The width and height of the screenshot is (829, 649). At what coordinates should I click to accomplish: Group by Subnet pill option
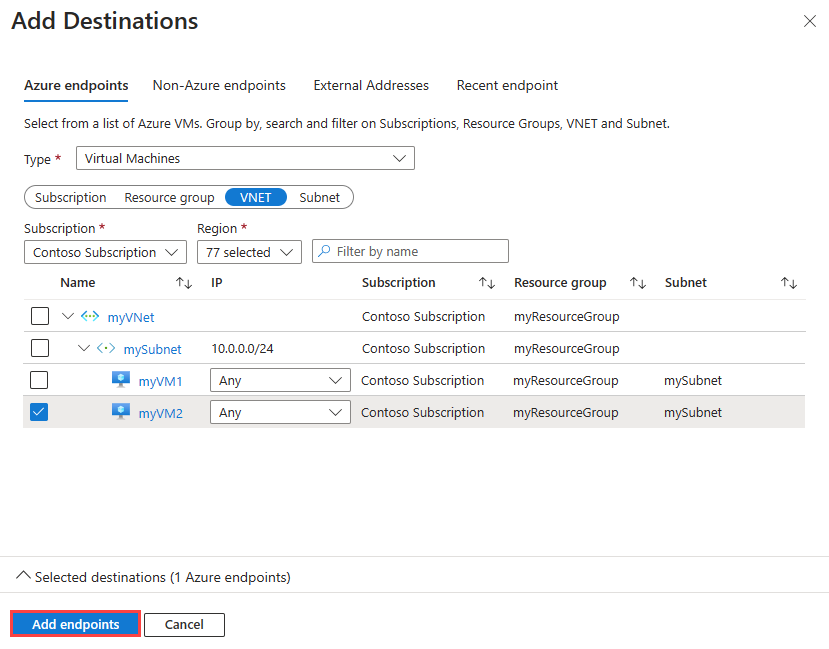319,197
